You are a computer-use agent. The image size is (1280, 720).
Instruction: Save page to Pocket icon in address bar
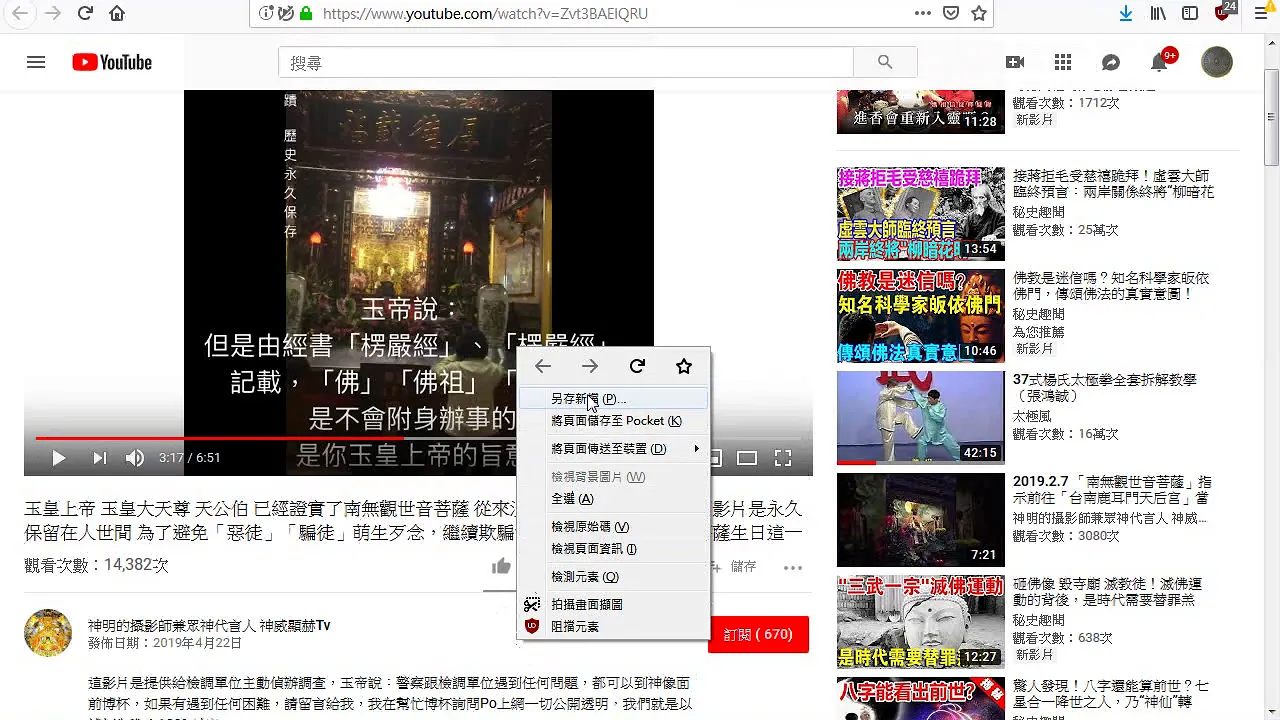tap(951, 13)
